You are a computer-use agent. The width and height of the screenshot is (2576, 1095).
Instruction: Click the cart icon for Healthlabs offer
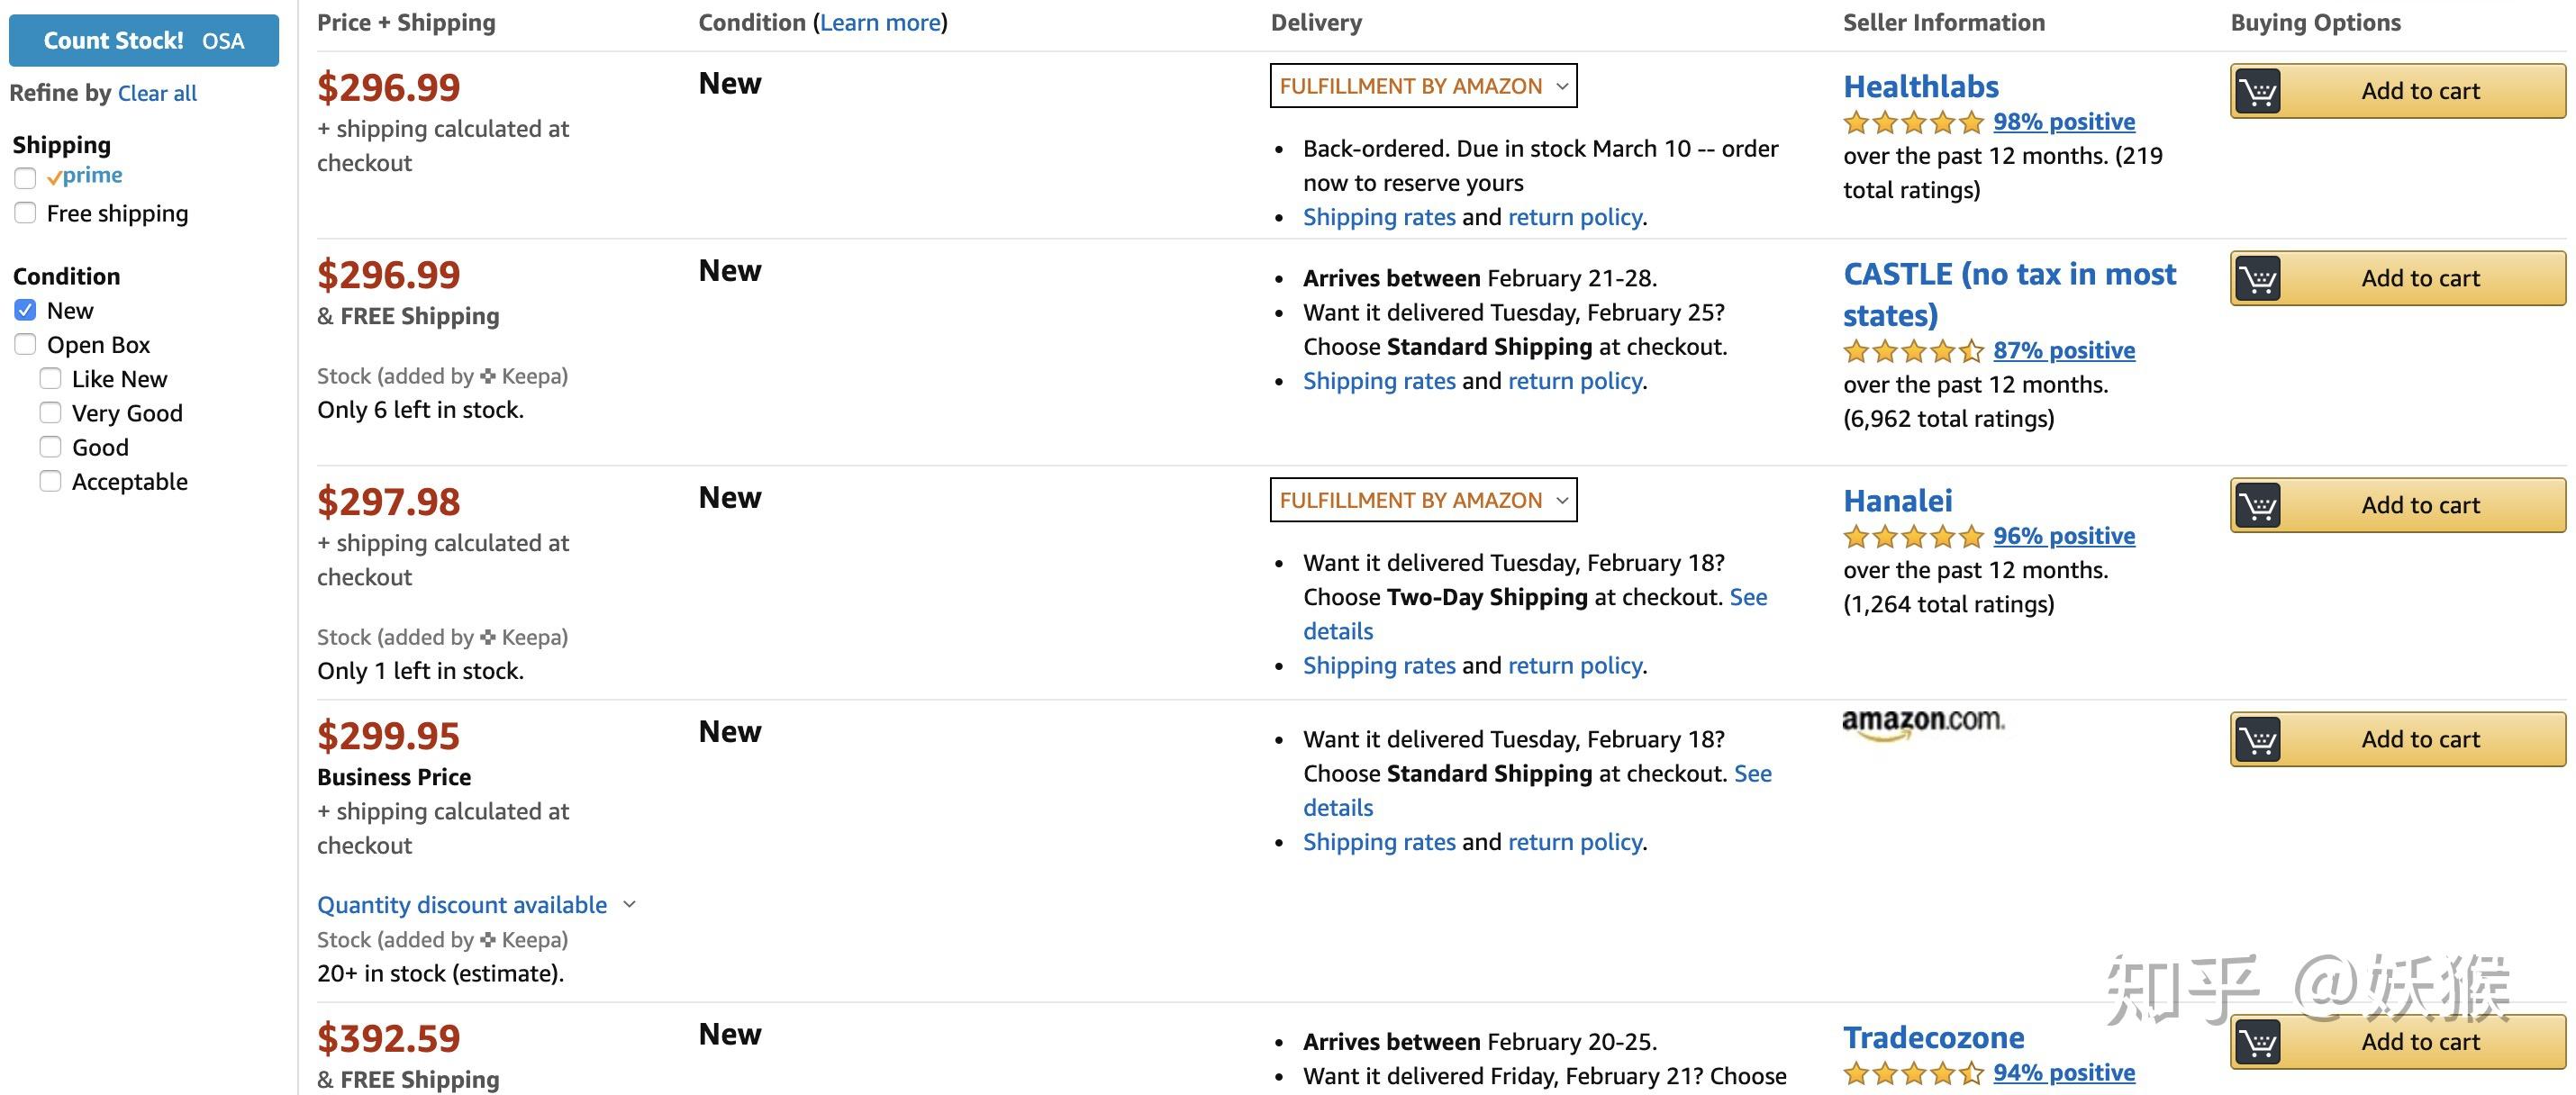pyautogui.click(x=2258, y=91)
